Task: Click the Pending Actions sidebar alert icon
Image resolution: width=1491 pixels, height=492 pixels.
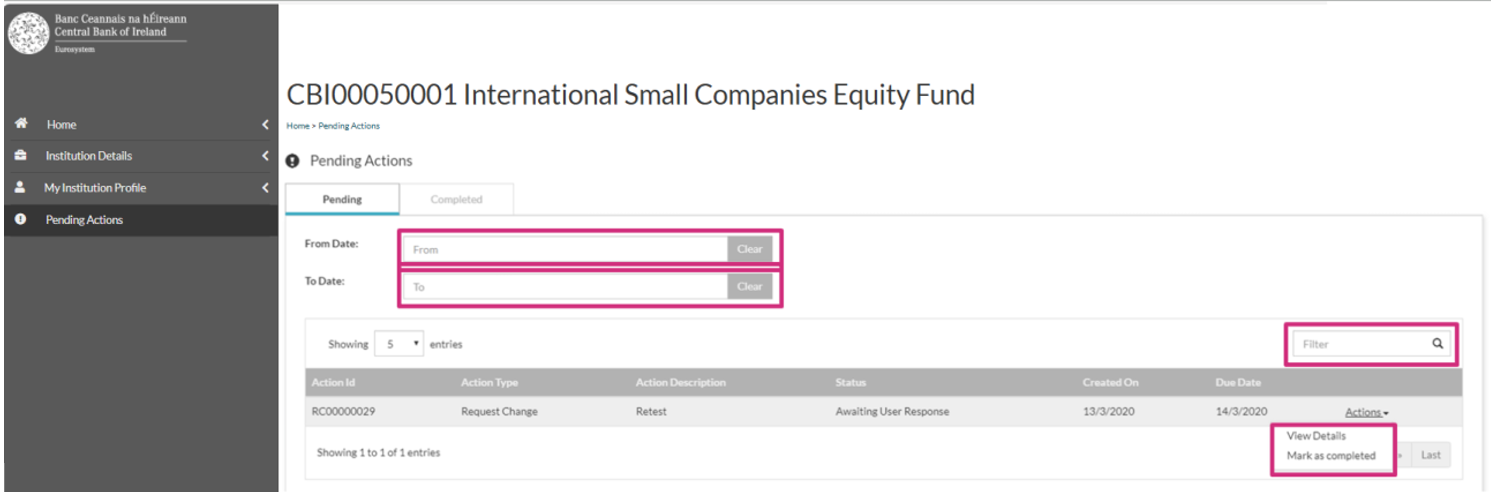Action: [x=20, y=220]
